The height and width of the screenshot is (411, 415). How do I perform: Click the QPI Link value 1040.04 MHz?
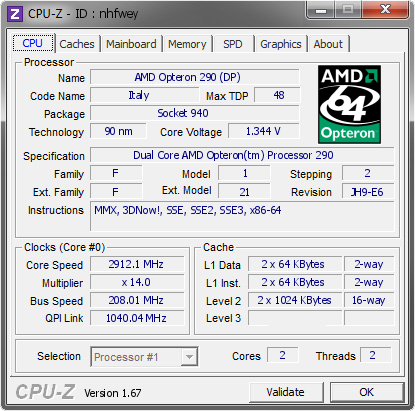click(137, 318)
